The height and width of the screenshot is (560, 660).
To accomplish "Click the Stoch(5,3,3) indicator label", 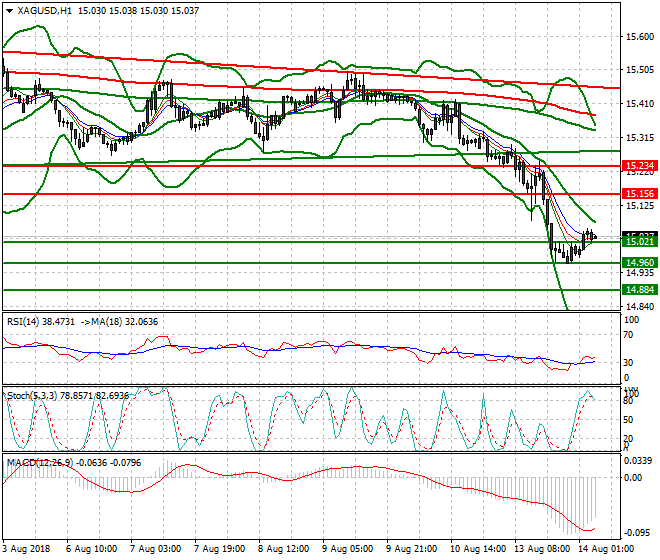I will tap(32, 396).
